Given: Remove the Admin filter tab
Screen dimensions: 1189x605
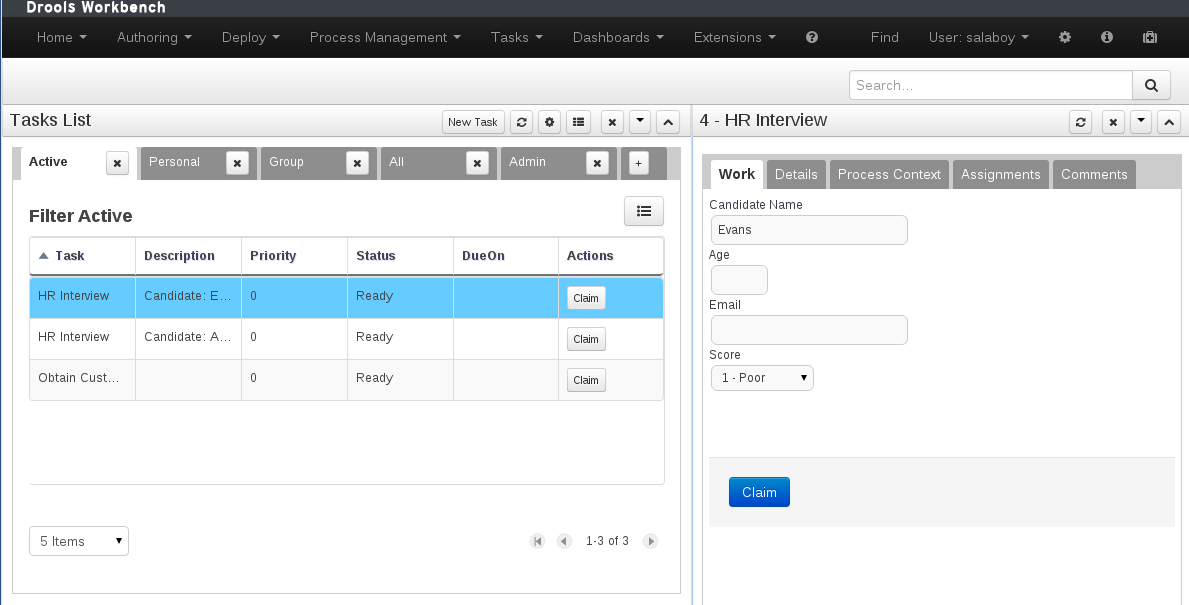Looking at the screenshot, I should [597, 163].
